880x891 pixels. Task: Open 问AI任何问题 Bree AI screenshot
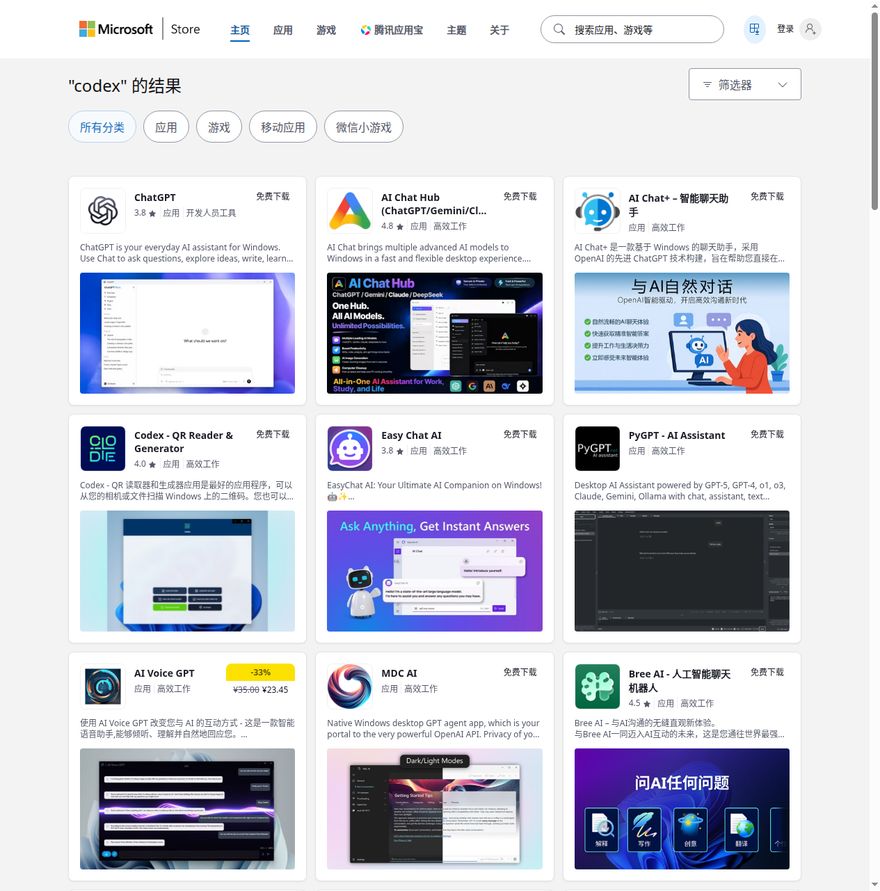[682, 809]
